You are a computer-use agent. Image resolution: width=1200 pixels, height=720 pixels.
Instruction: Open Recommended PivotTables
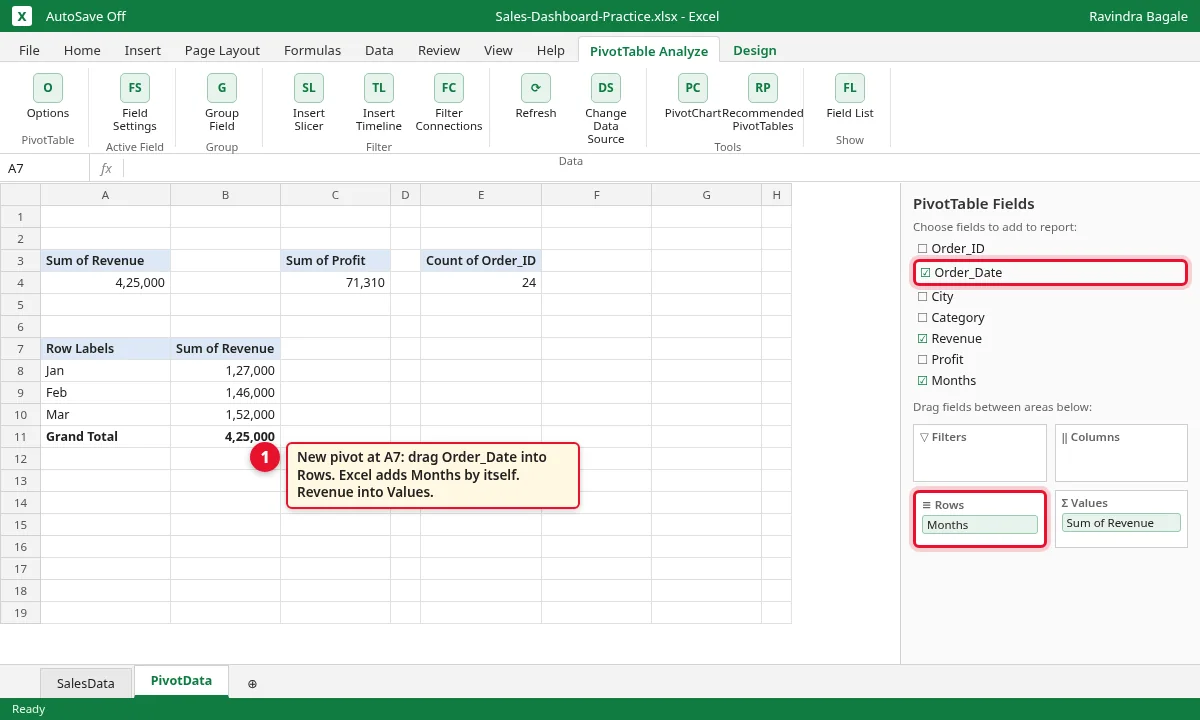click(x=763, y=104)
